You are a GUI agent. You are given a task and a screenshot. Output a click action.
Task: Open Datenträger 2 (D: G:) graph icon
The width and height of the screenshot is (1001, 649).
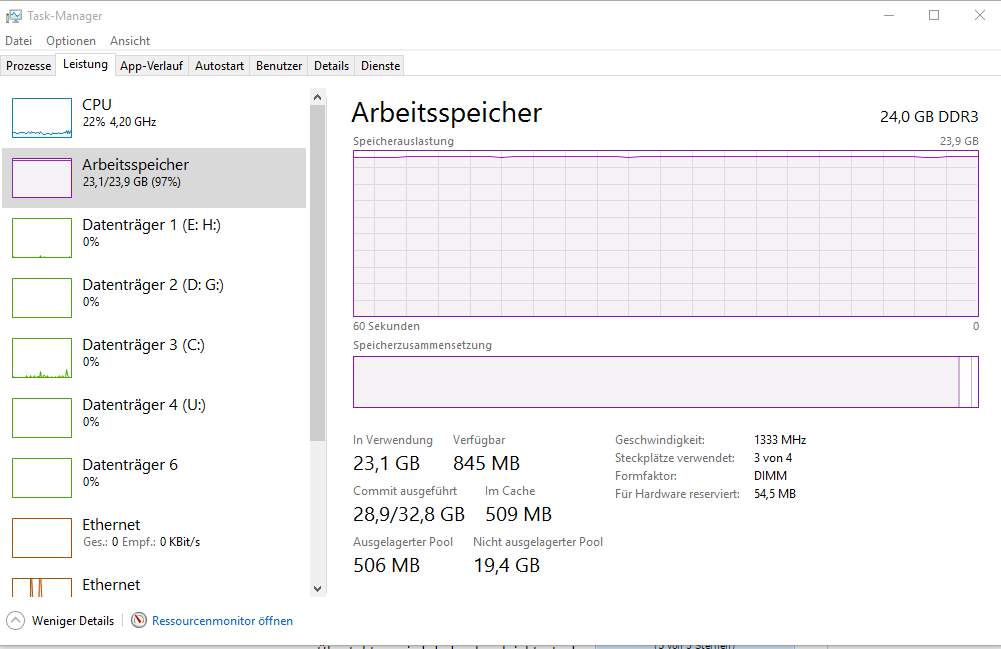42,298
